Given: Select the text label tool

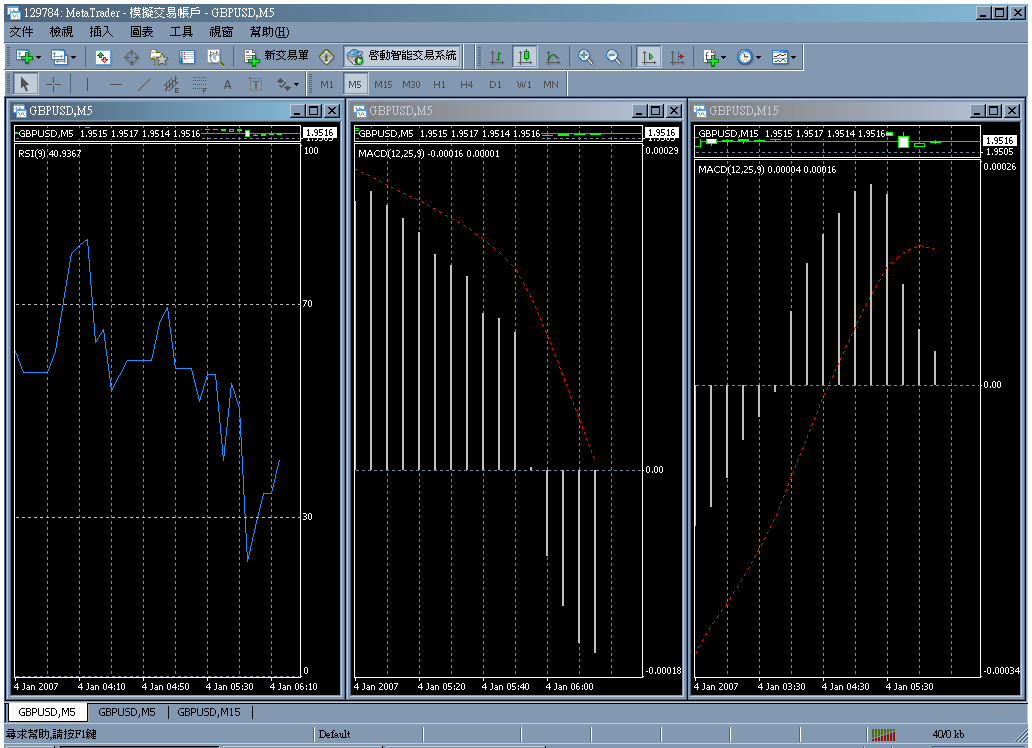Looking at the screenshot, I should point(227,84).
